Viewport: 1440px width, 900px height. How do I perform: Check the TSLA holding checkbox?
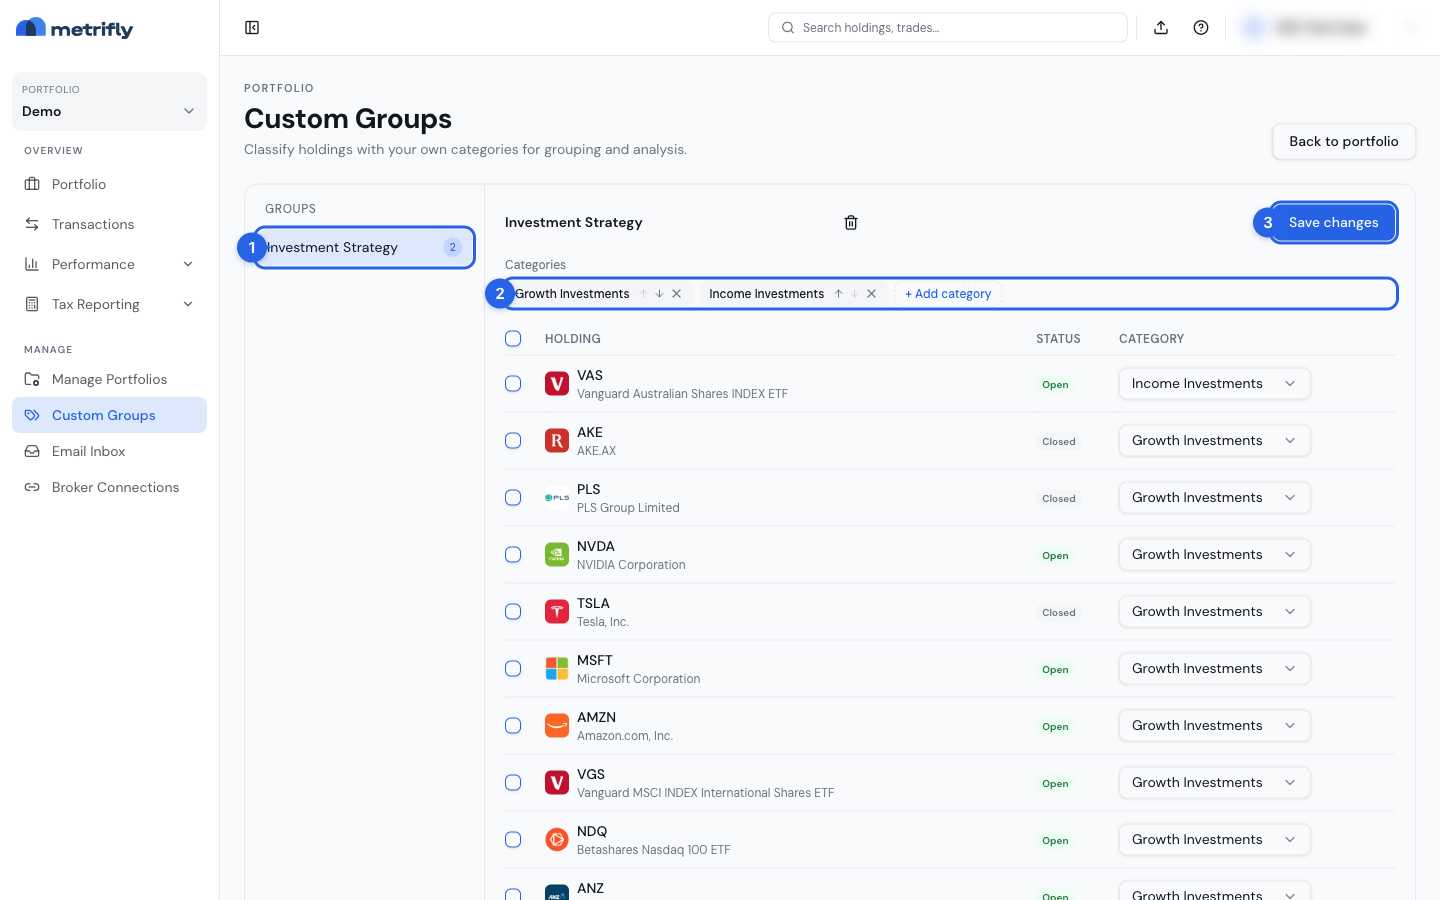[513, 612]
